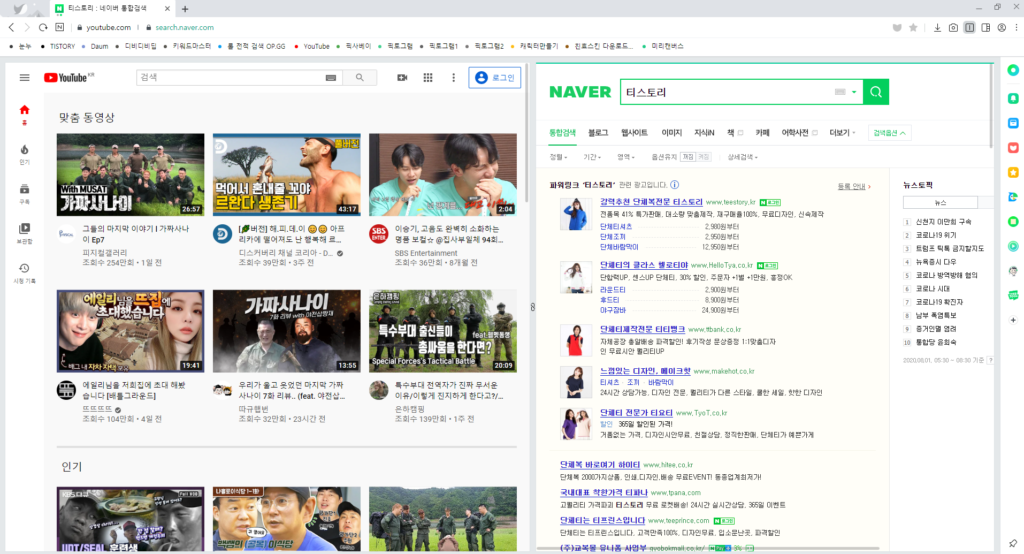1024x554 pixels.
Task: Open YouTube on-screen keyboard icon
Action: tap(331, 77)
